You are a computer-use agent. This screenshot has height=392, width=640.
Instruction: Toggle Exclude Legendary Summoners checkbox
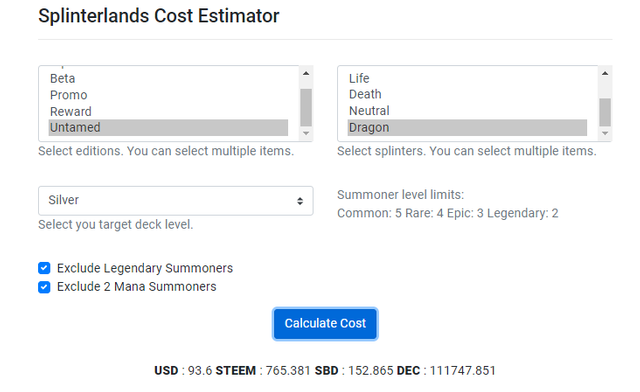pyautogui.click(x=44, y=268)
